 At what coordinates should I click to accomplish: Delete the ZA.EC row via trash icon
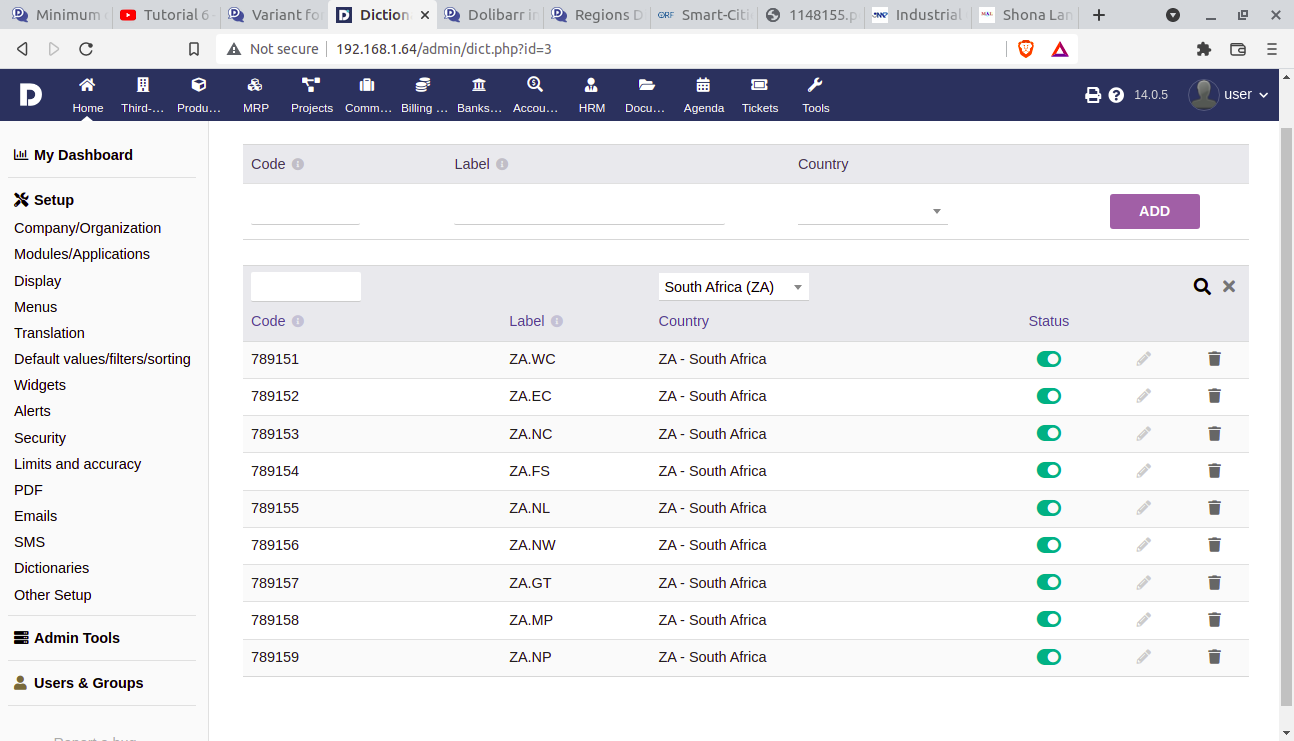(x=1214, y=396)
